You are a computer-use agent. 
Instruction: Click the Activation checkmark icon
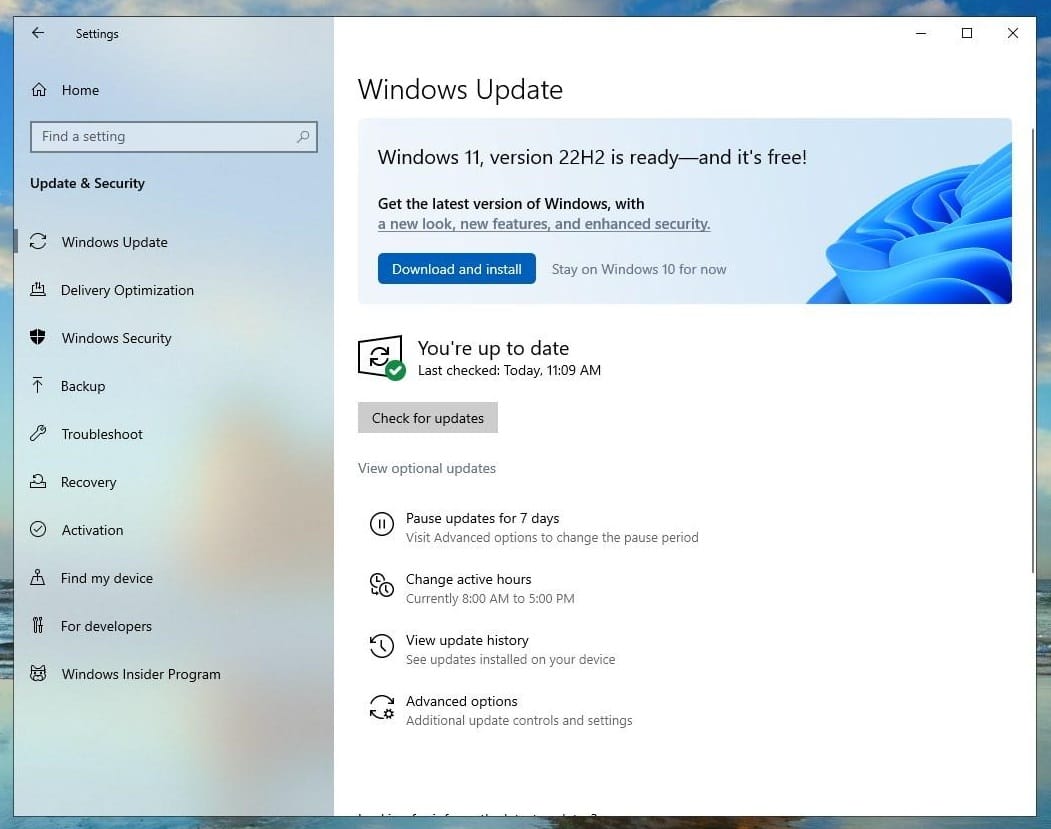tap(38, 529)
